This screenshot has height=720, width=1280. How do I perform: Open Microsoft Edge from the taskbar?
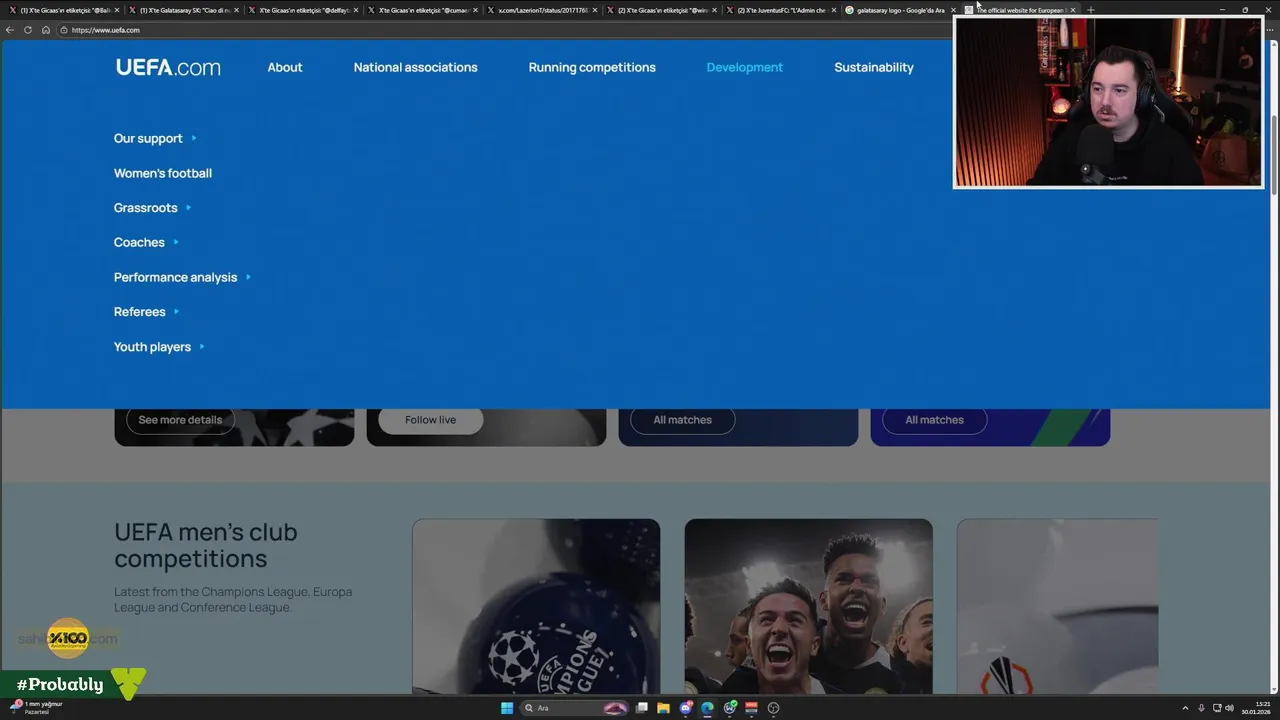pos(707,708)
